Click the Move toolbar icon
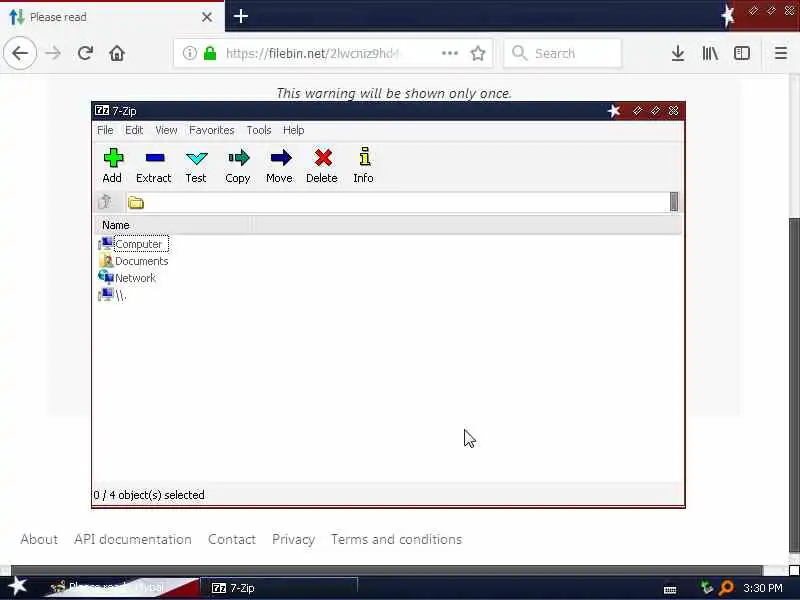Screen dimensions: 800x600 (x=280, y=165)
